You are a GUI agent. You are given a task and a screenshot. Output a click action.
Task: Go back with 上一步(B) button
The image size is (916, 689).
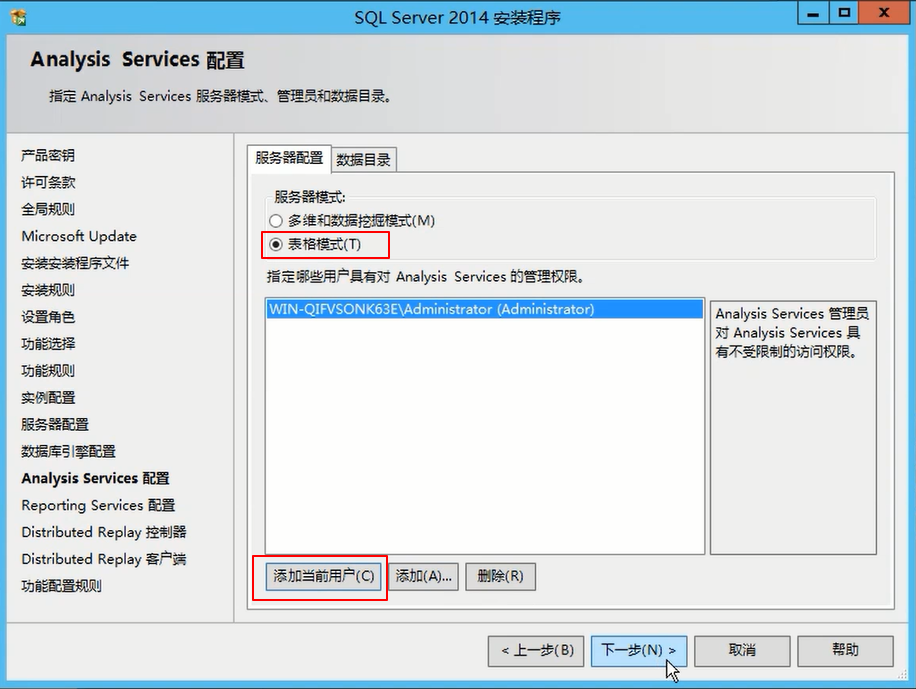click(536, 650)
